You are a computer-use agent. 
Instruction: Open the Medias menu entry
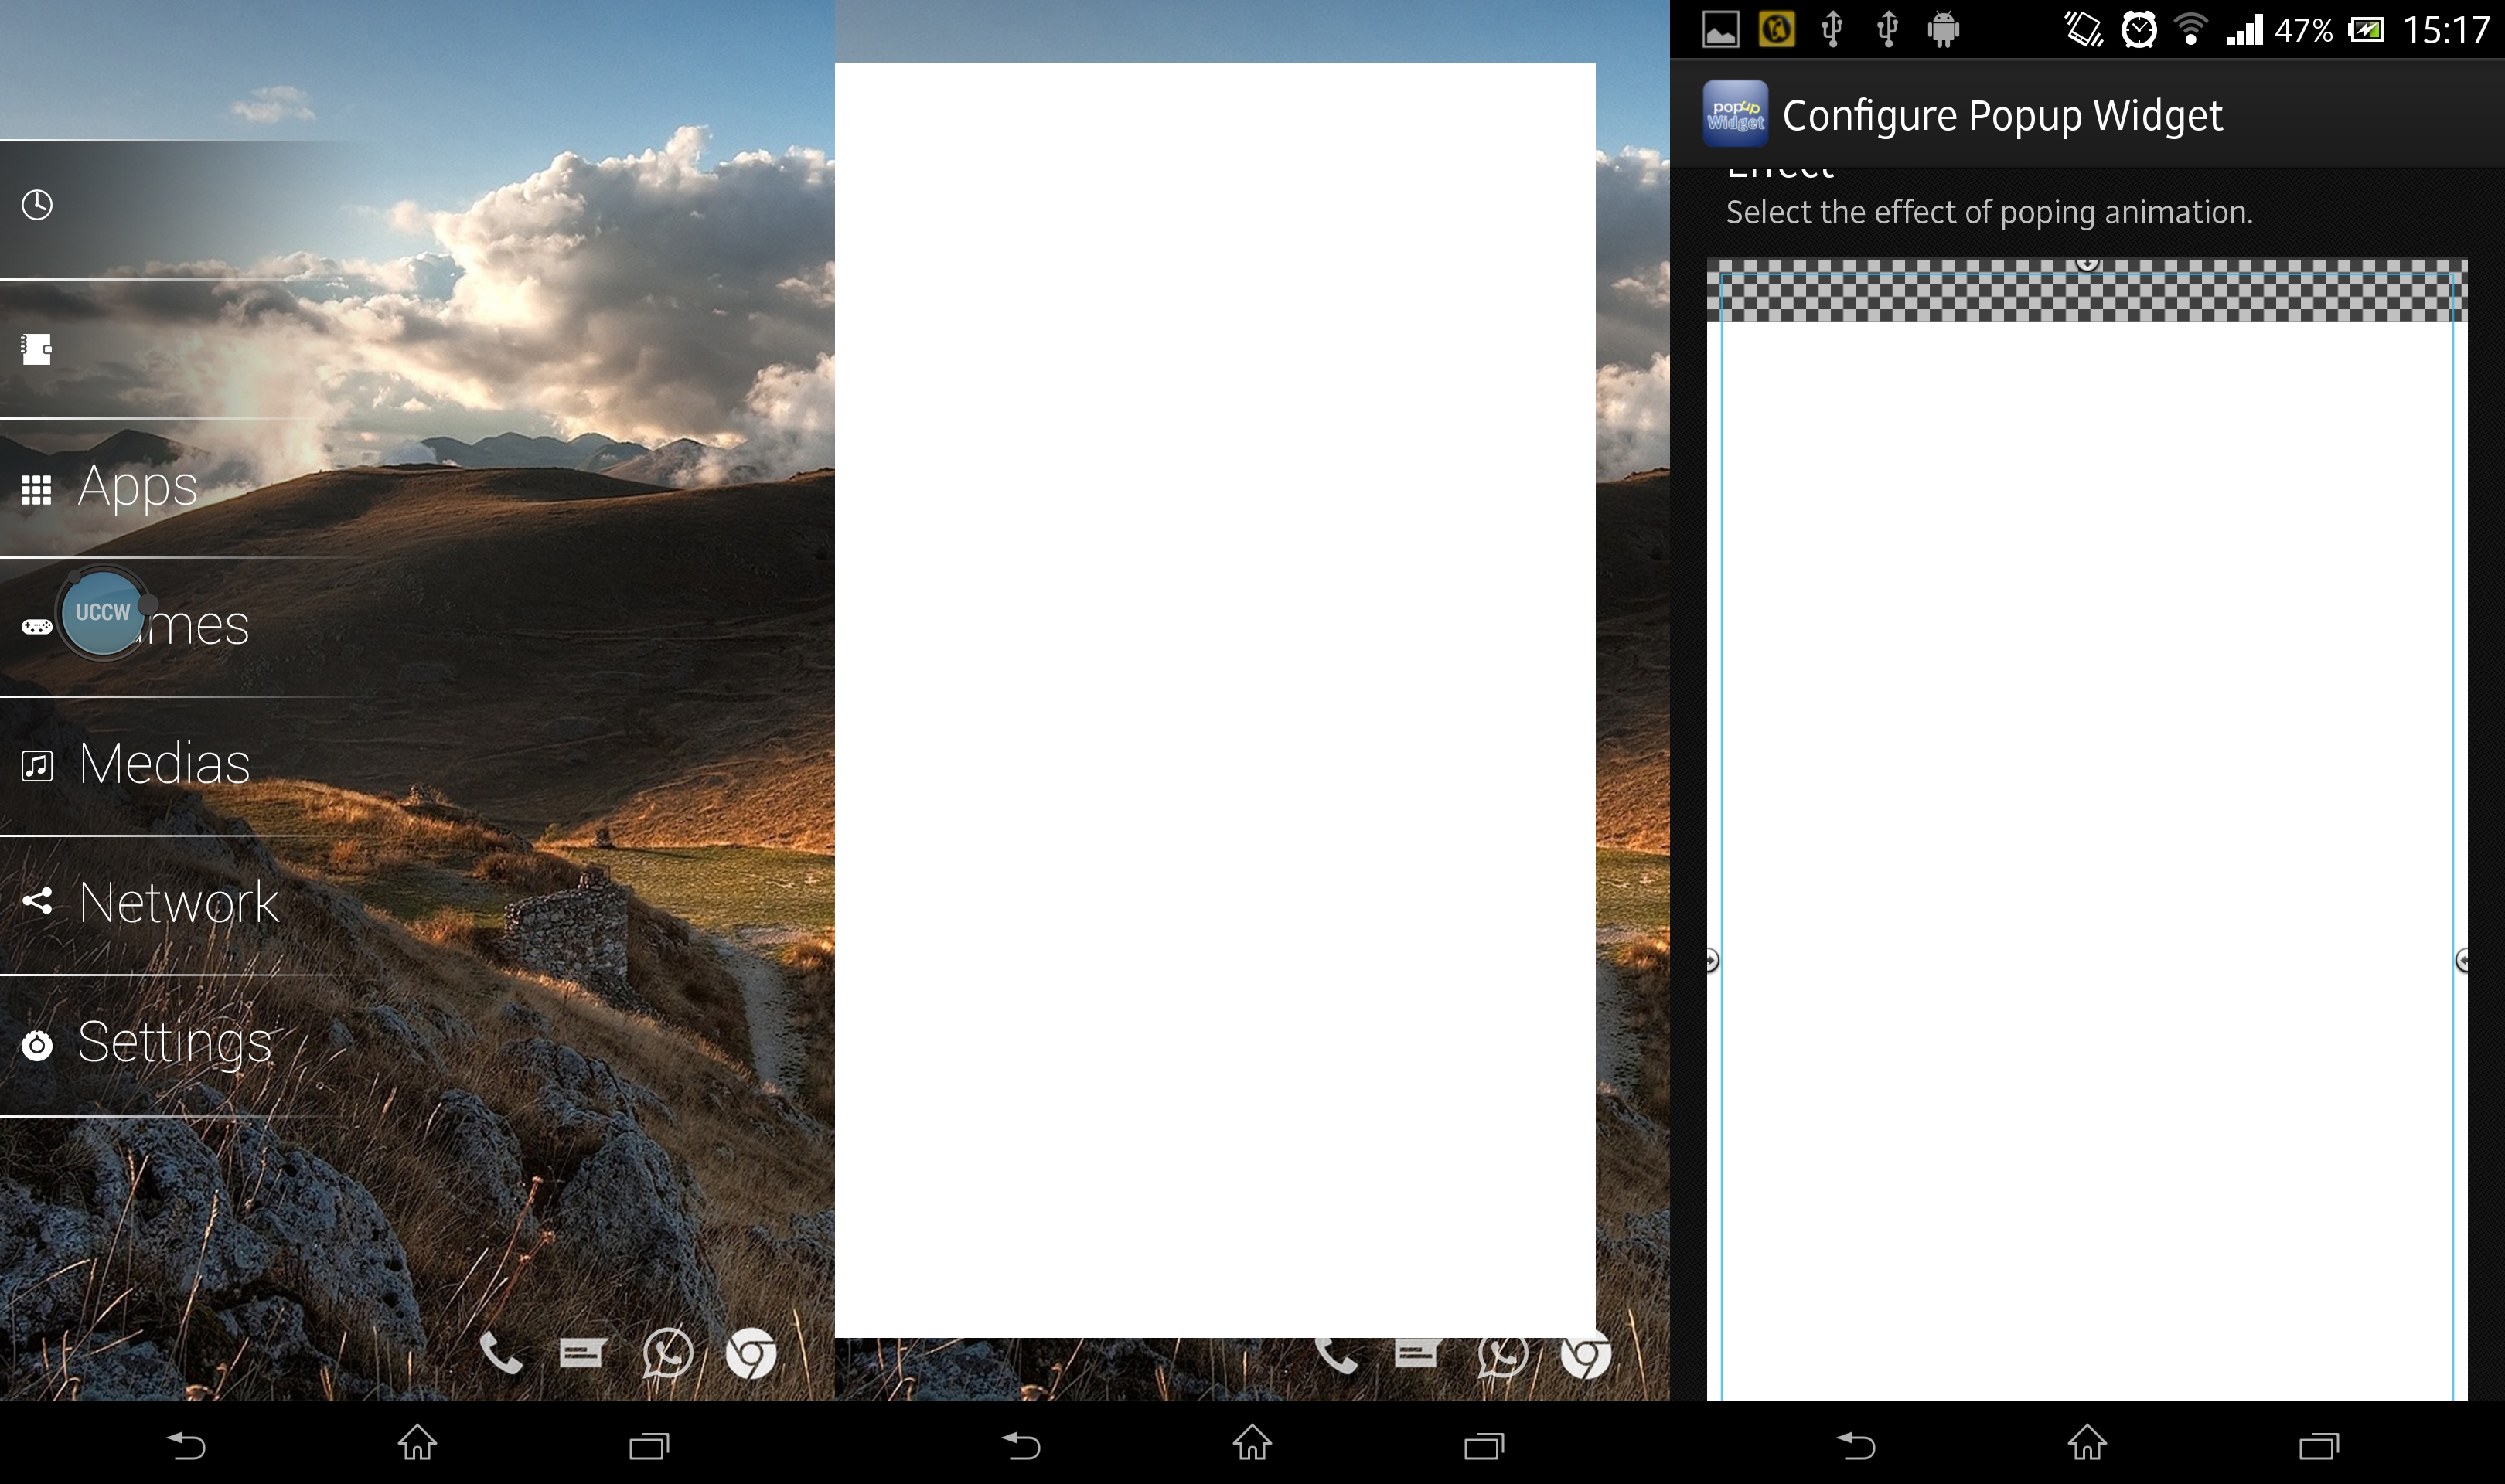(x=164, y=765)
